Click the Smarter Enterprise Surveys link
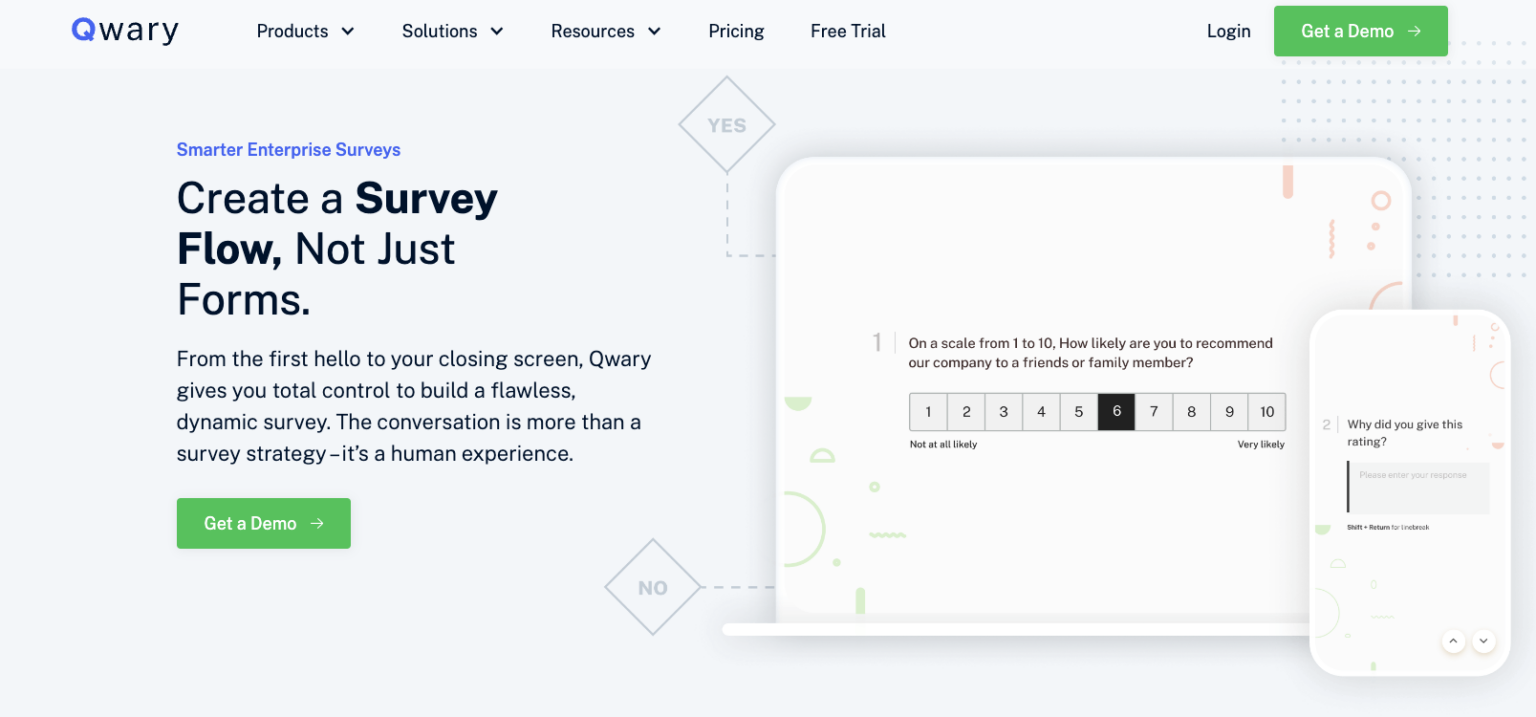Viewport: 1536px width, 717px height. coord(288,149)
